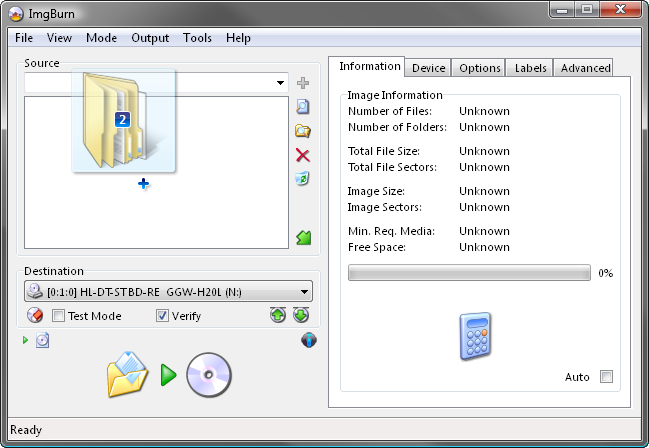
Task: Click the Ready status bar text
Action: [x=26, y=430]
